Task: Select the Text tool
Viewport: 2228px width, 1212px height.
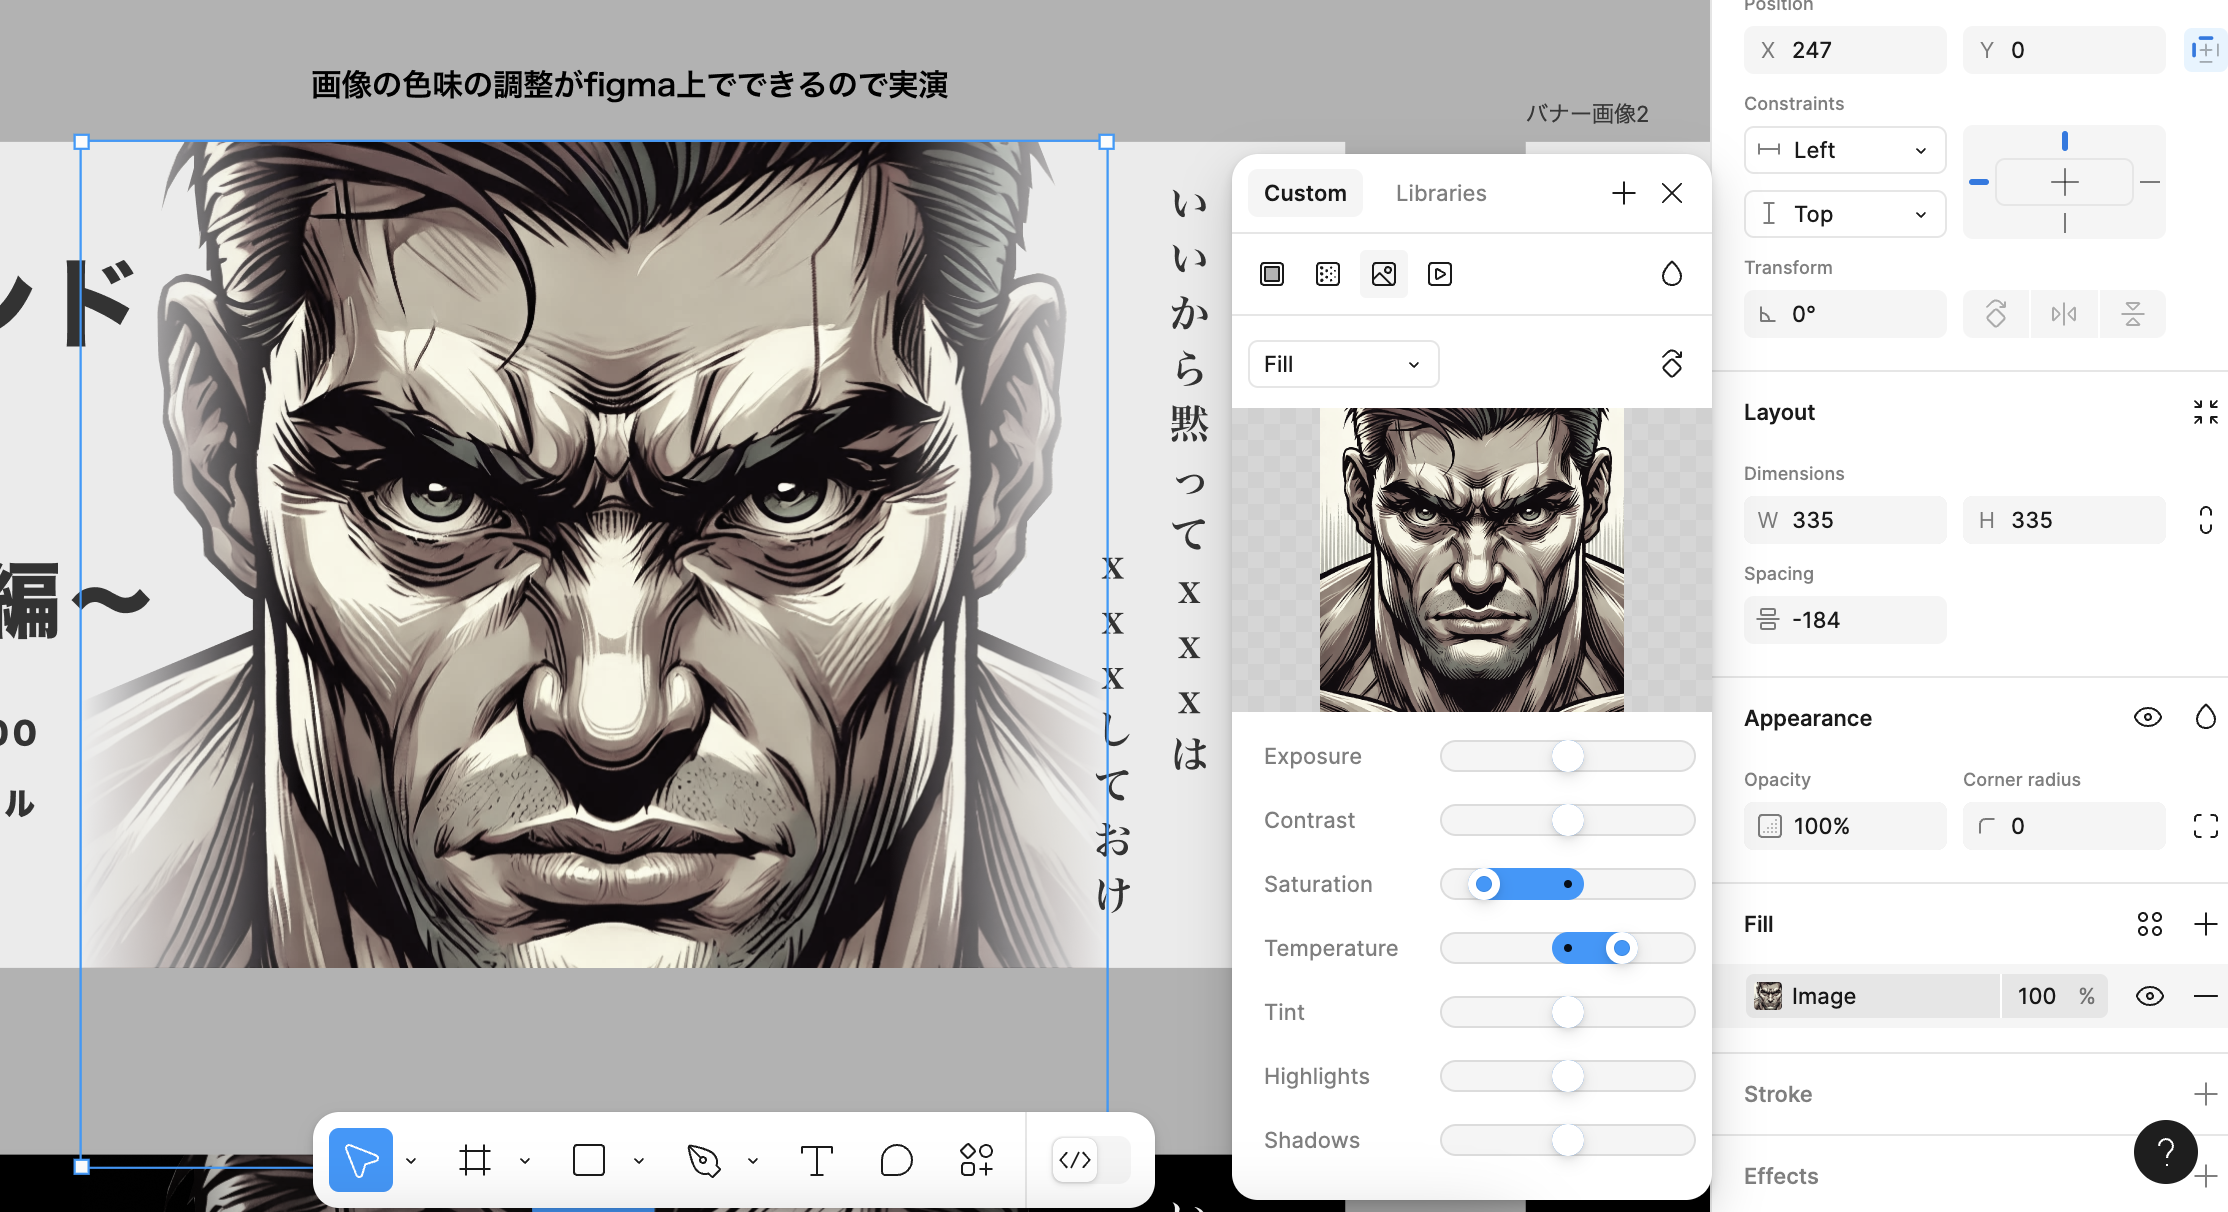Action: (816, 1160)
